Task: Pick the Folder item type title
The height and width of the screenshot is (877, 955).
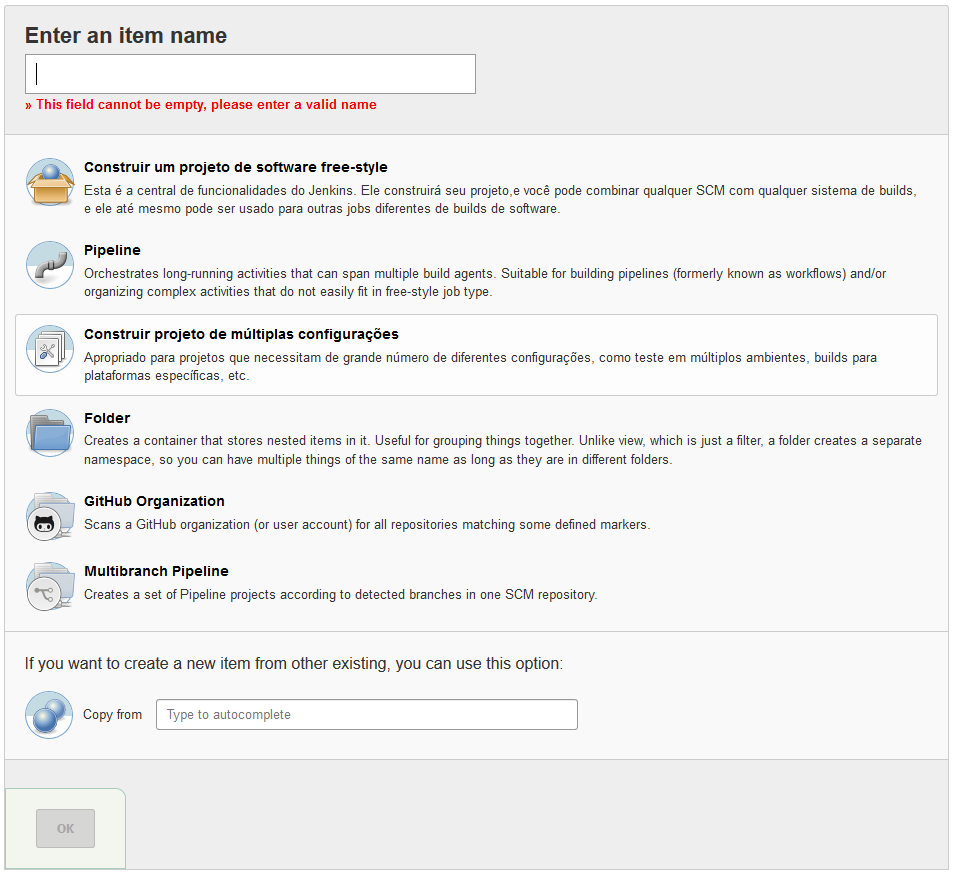Action: 107,418
